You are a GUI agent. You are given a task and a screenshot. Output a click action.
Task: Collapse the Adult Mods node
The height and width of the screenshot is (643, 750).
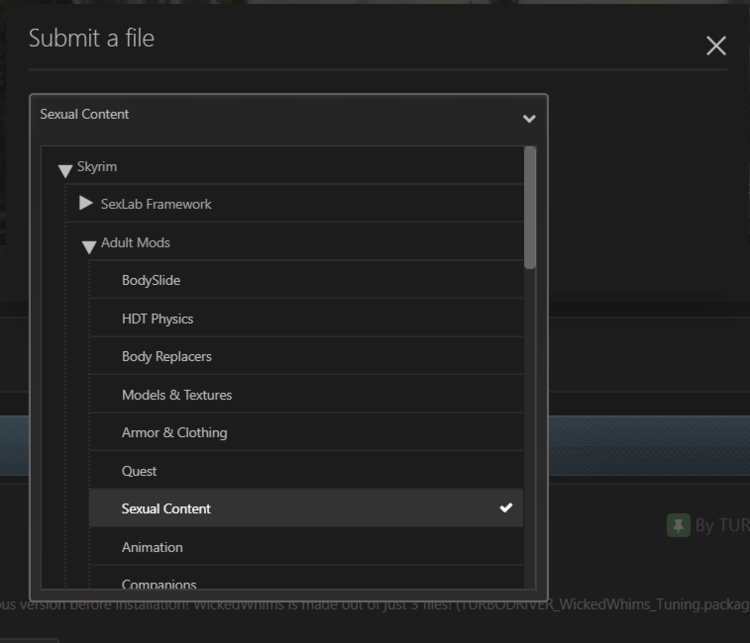pyautogui.click(x=89, y=246)
